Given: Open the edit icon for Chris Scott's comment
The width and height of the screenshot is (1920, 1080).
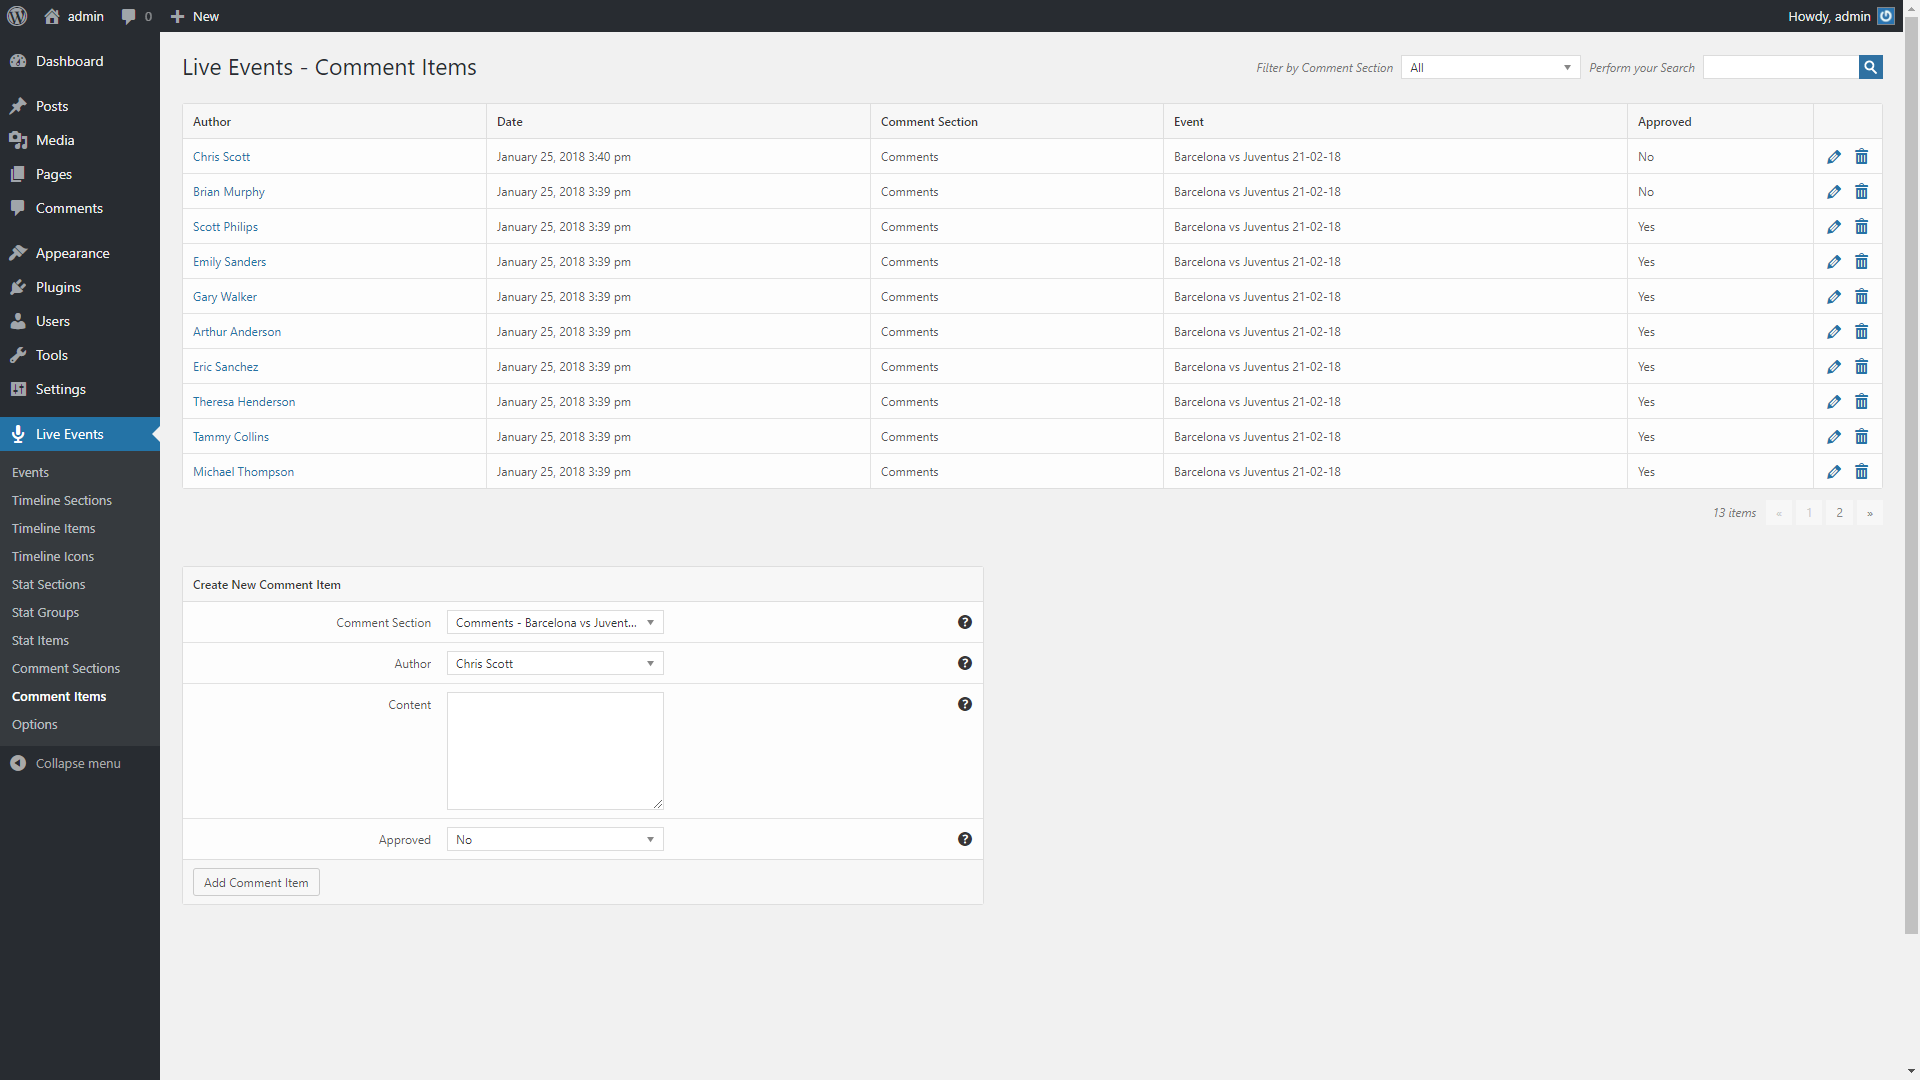Looking at the screenshot, I should click(x=1834, y=156).
